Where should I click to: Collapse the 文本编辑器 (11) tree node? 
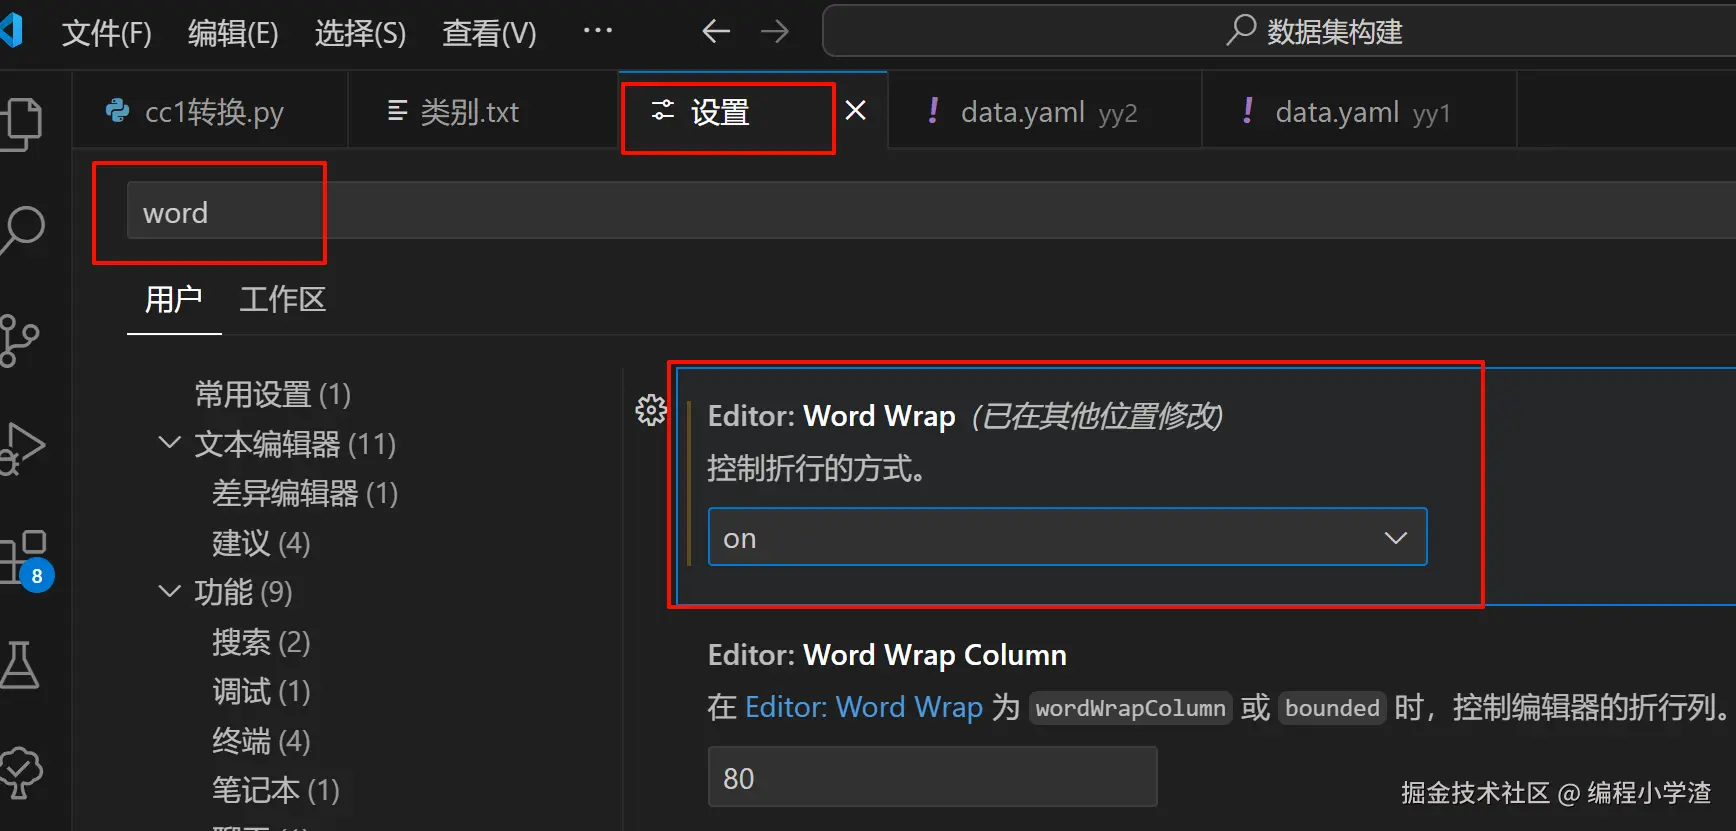(170, 442)
